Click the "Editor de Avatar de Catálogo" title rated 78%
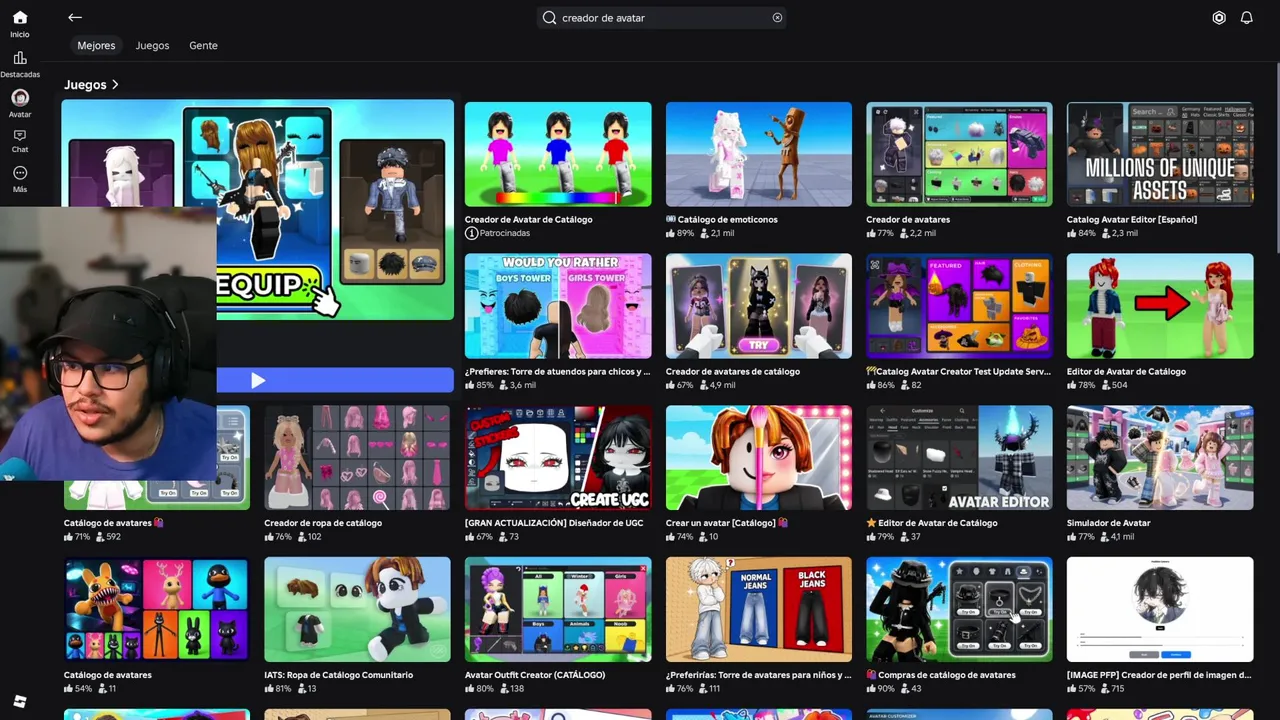 click(x=1126, y=372)
